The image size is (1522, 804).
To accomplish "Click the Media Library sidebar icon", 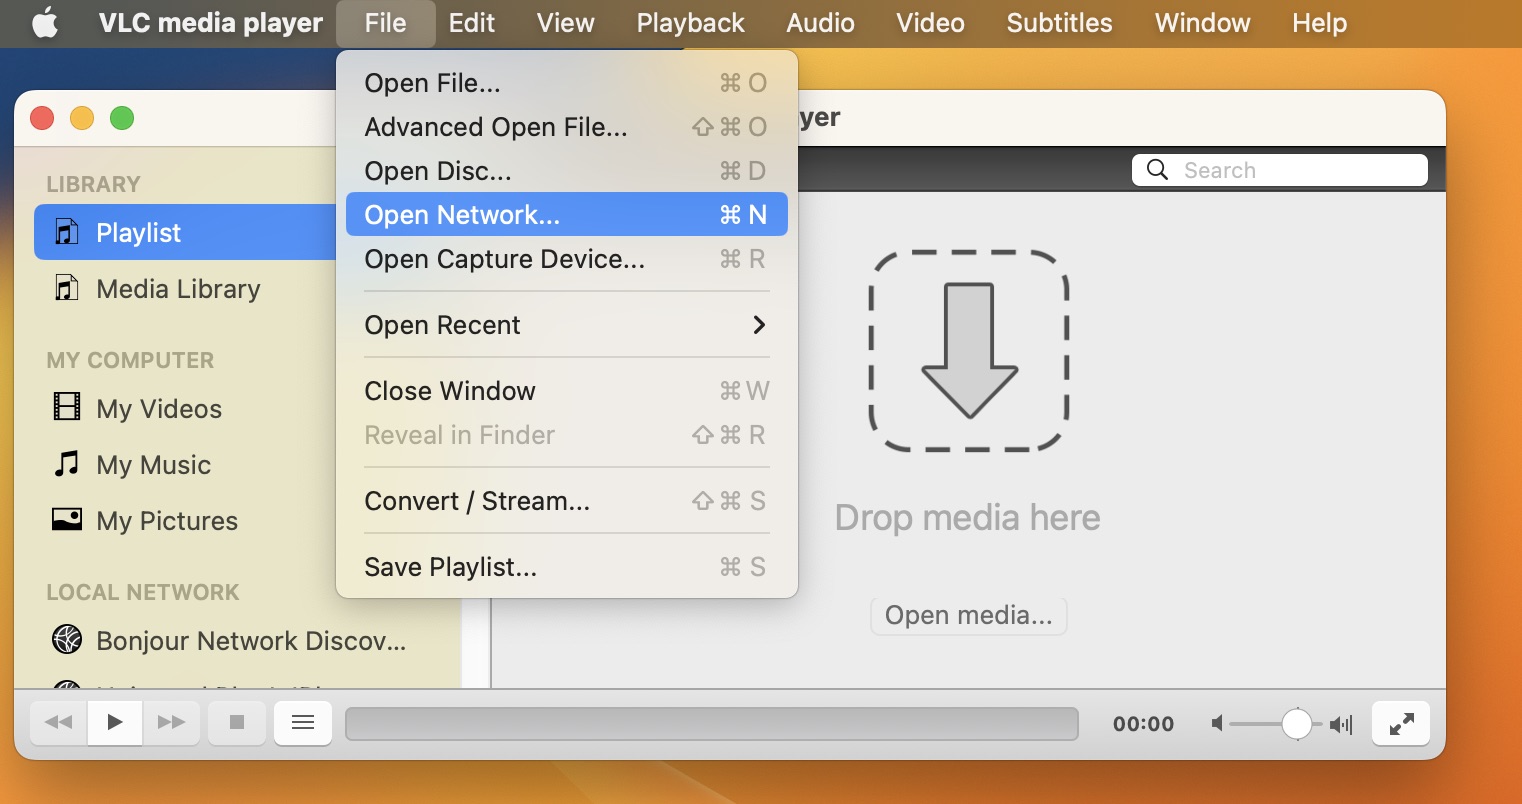I will pos(66,288).
